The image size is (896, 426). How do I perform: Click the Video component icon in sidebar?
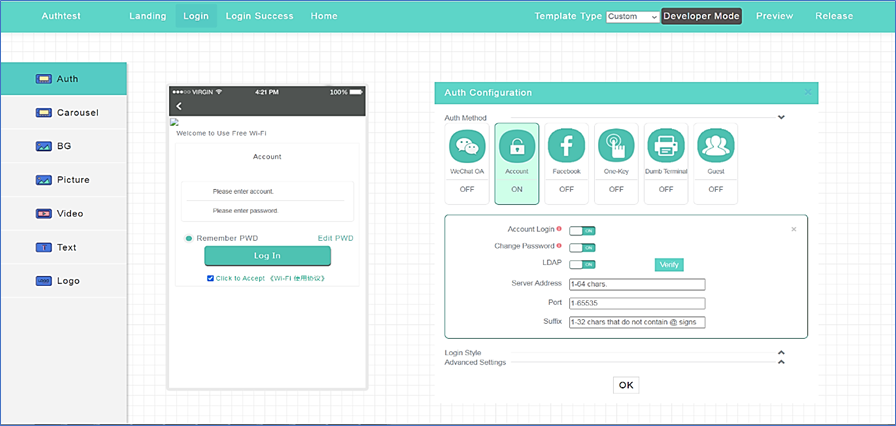pyautogui.click(x=43, y=214)
